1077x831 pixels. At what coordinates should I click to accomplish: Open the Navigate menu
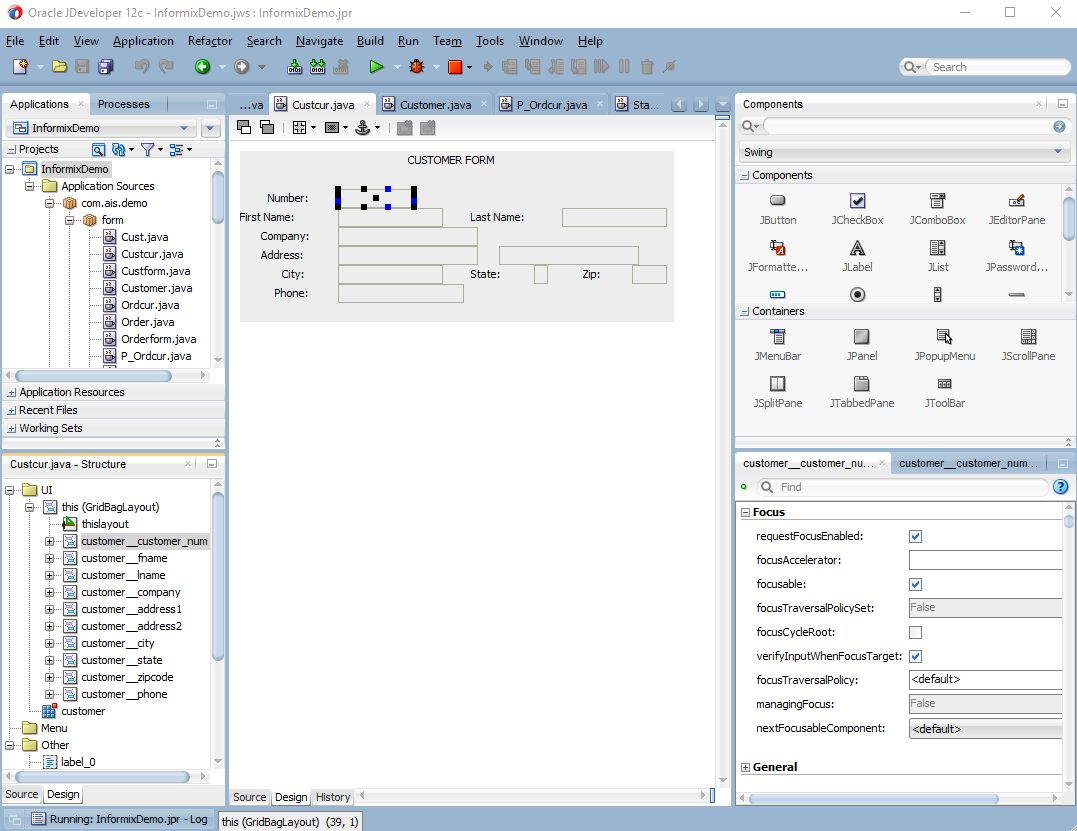pos(319,41)
